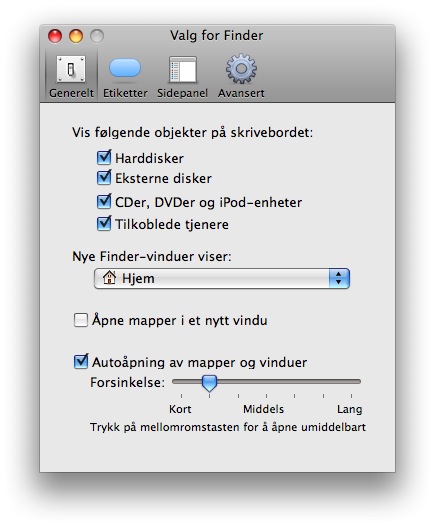Open the Etiketter pane via blue label icon
435x527 pixels.
point(125,68)
